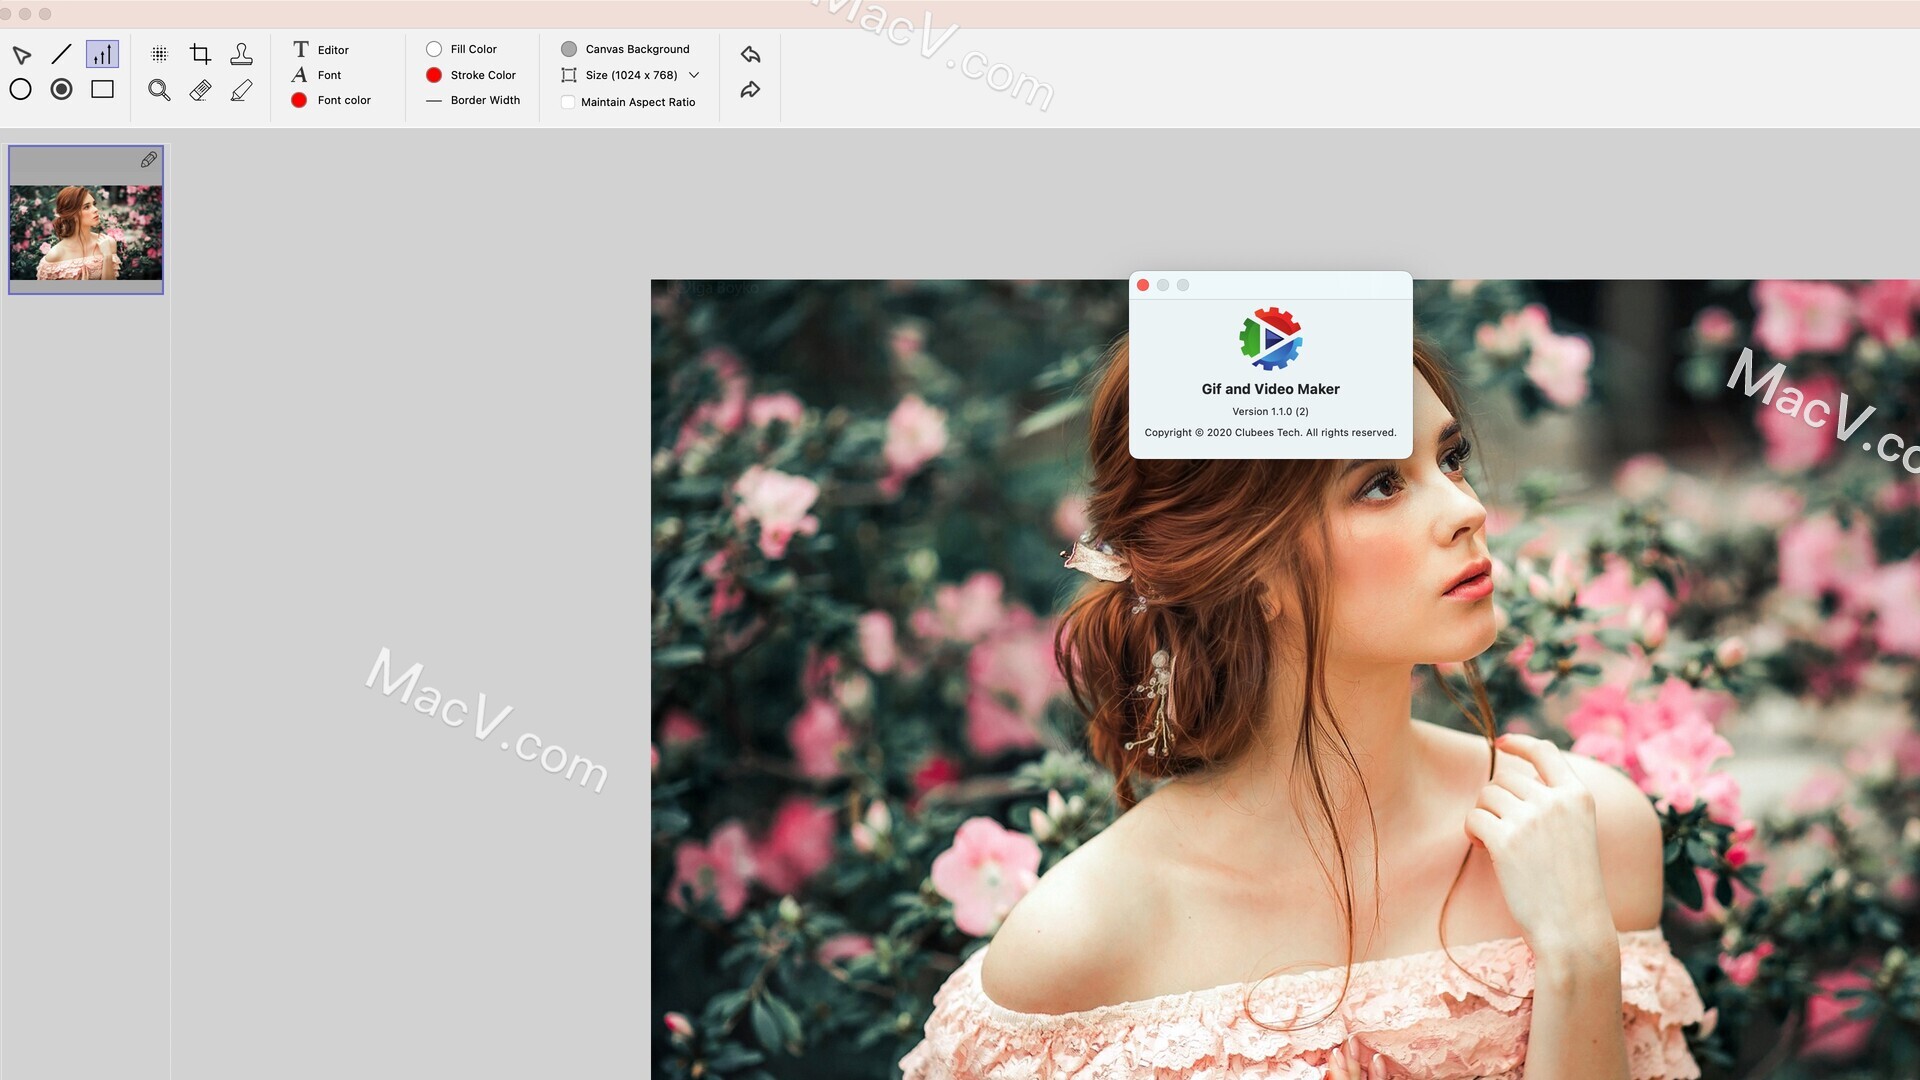
Task: Click the Undo/Back button
Action: tap(749, 53)
